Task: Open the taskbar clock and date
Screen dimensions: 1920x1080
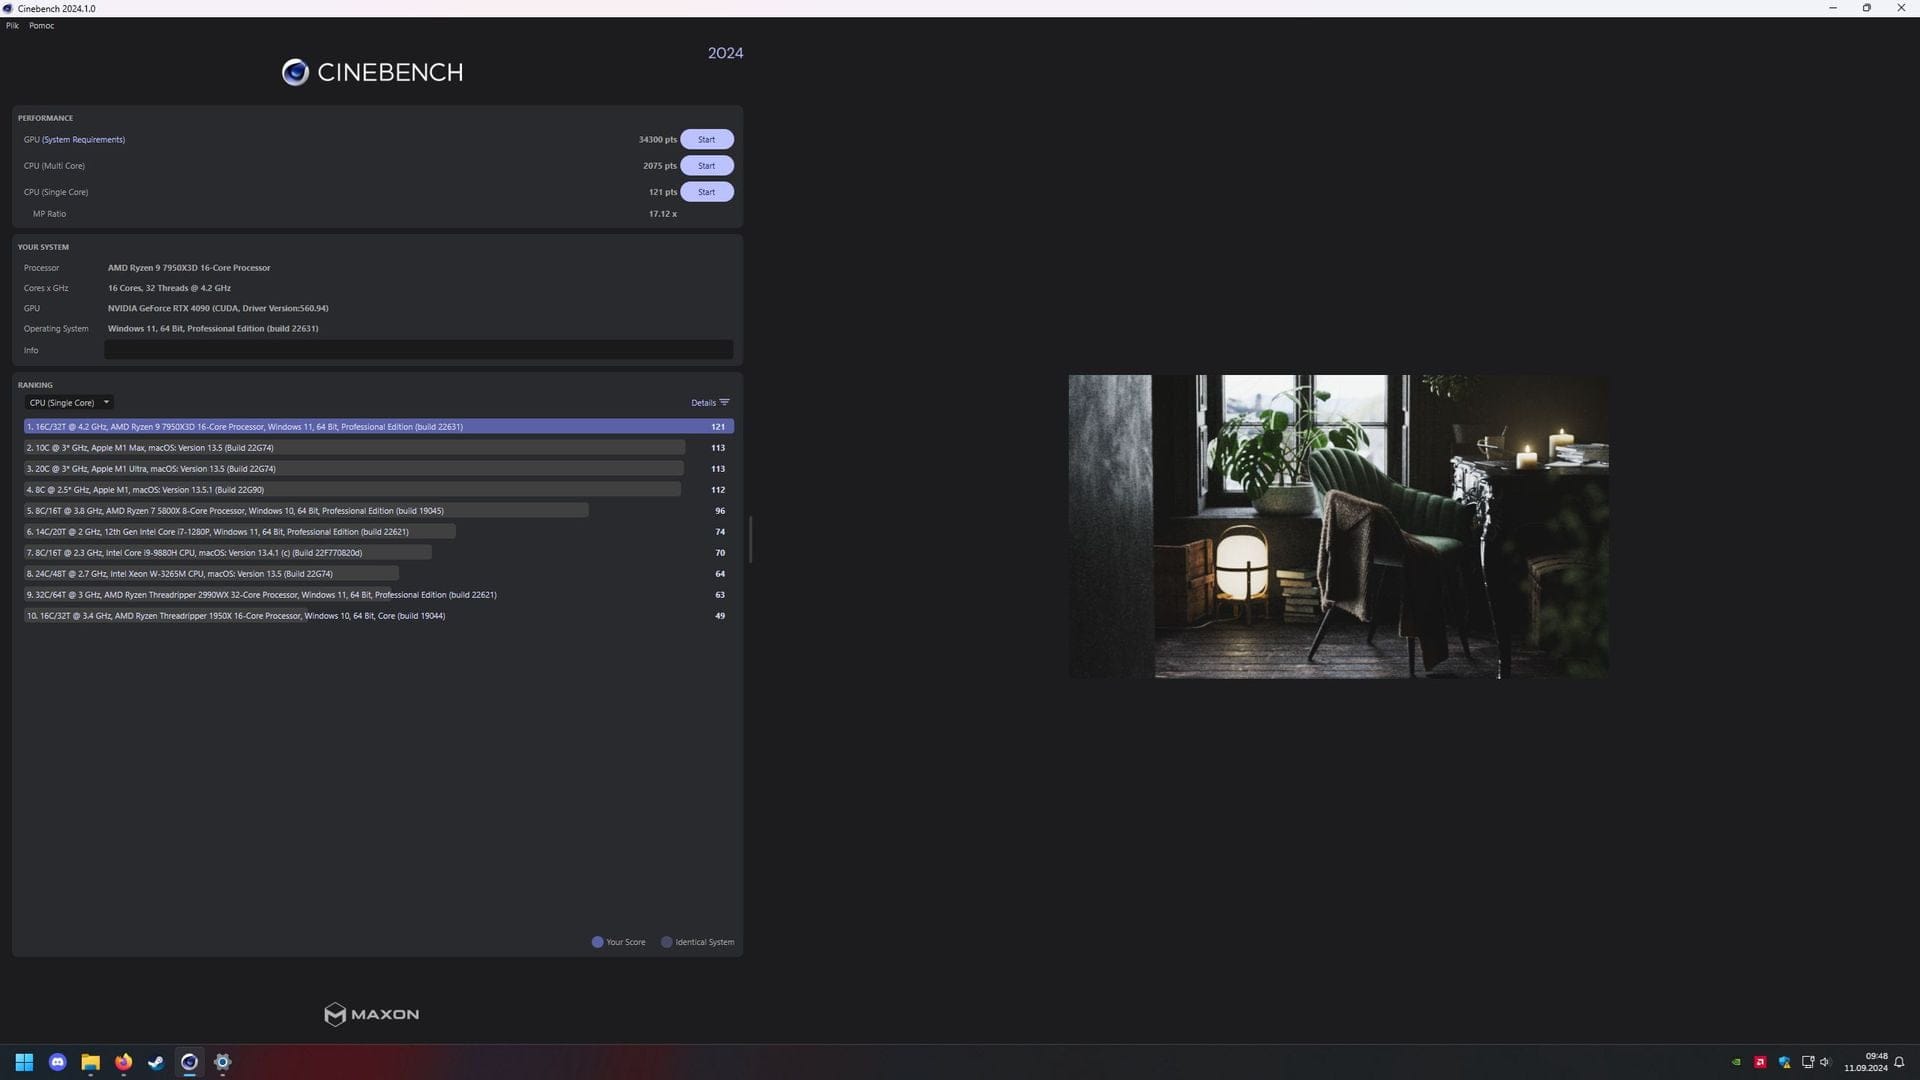Action: click(1866, 1062)
